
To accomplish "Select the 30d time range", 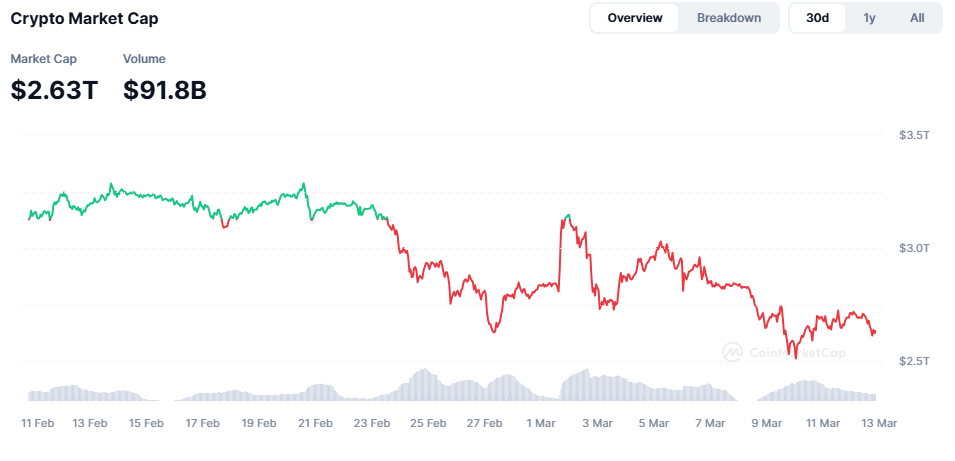I will click(818, 18).
